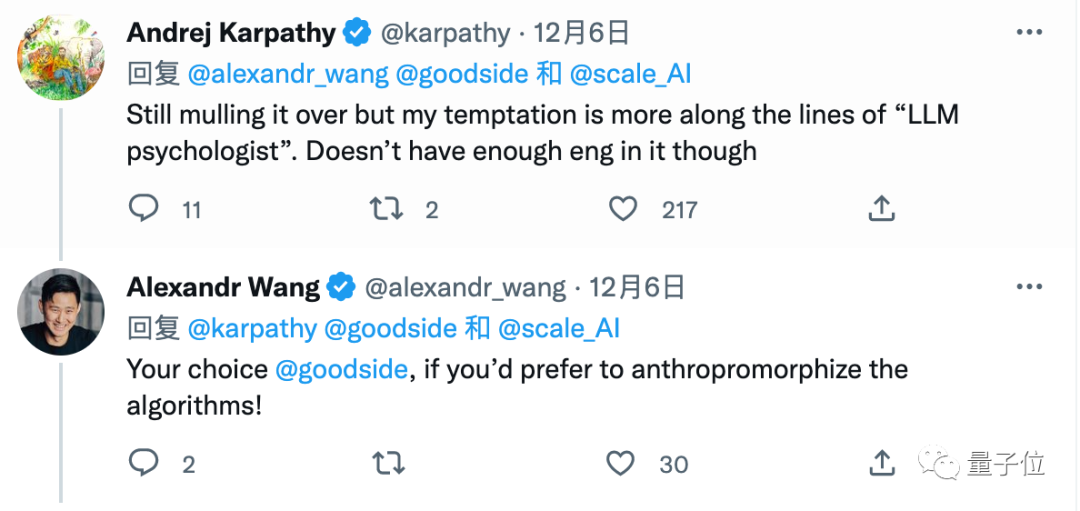The height and width of the screenshot is (511, 1080).
Task: Open @karpathy mention in Wang's reply line
Action: tap(252, 328)
